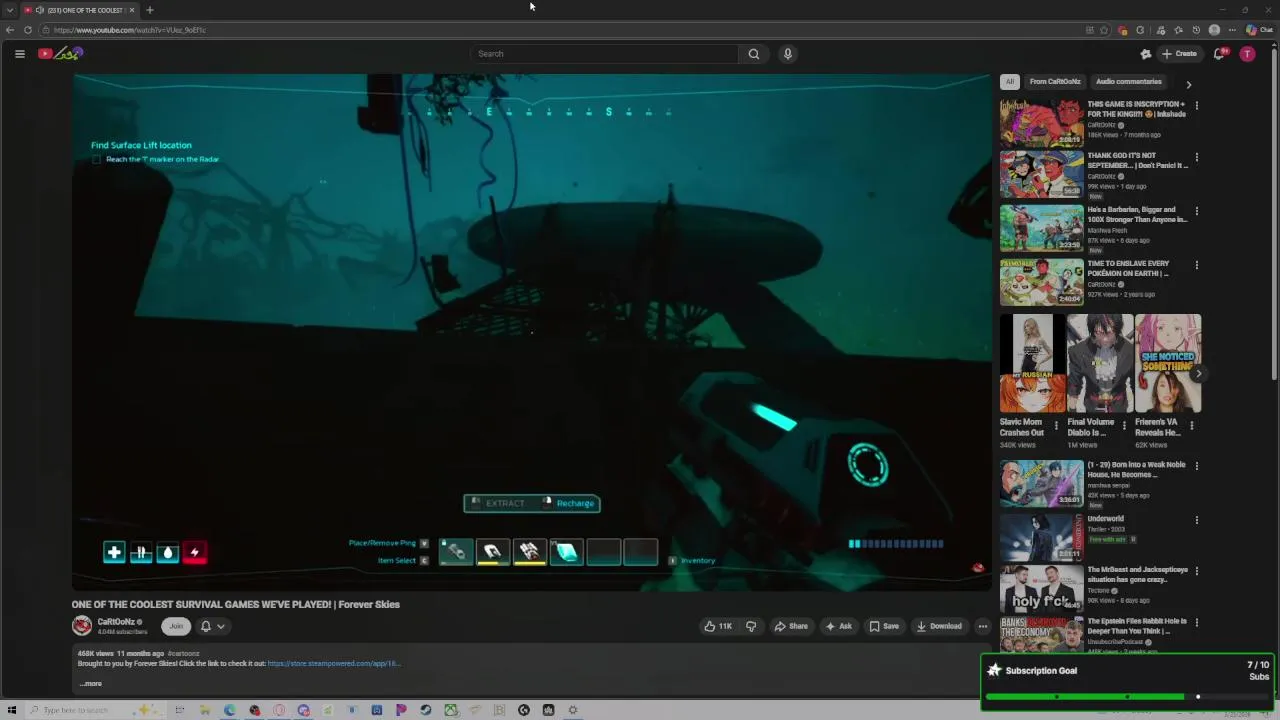Join the CaRtOoNz channel
1280x720 pixels.
click(x=176, y=626)
